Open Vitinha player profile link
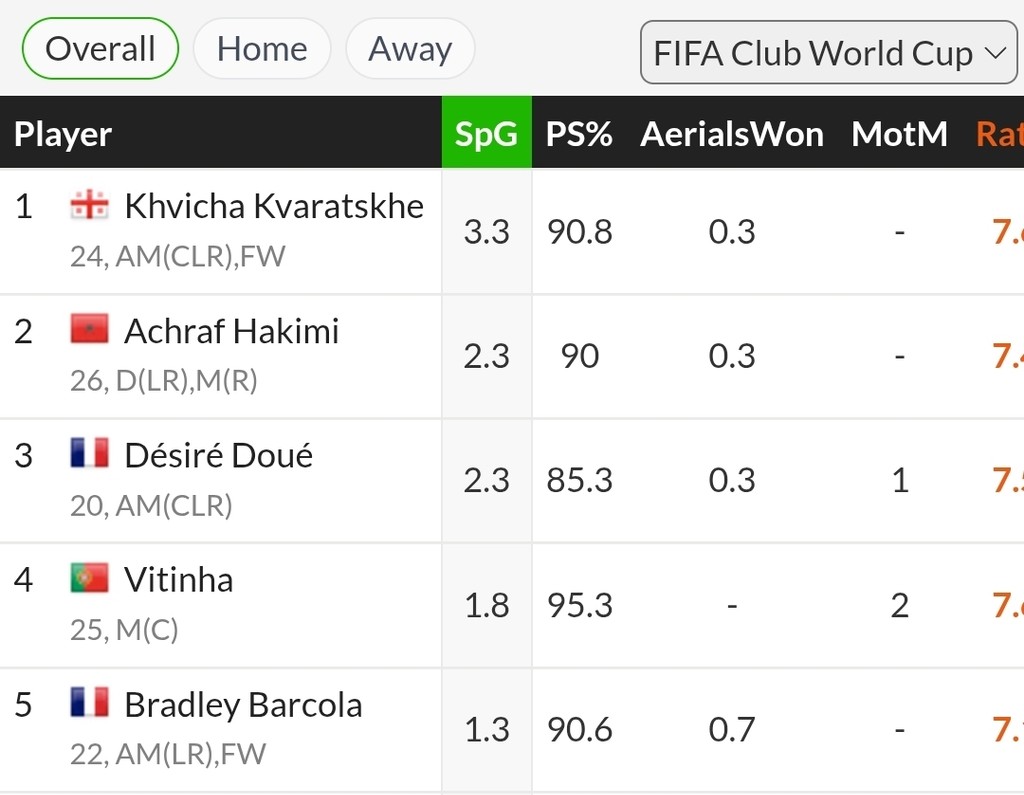 click(178, 579)
